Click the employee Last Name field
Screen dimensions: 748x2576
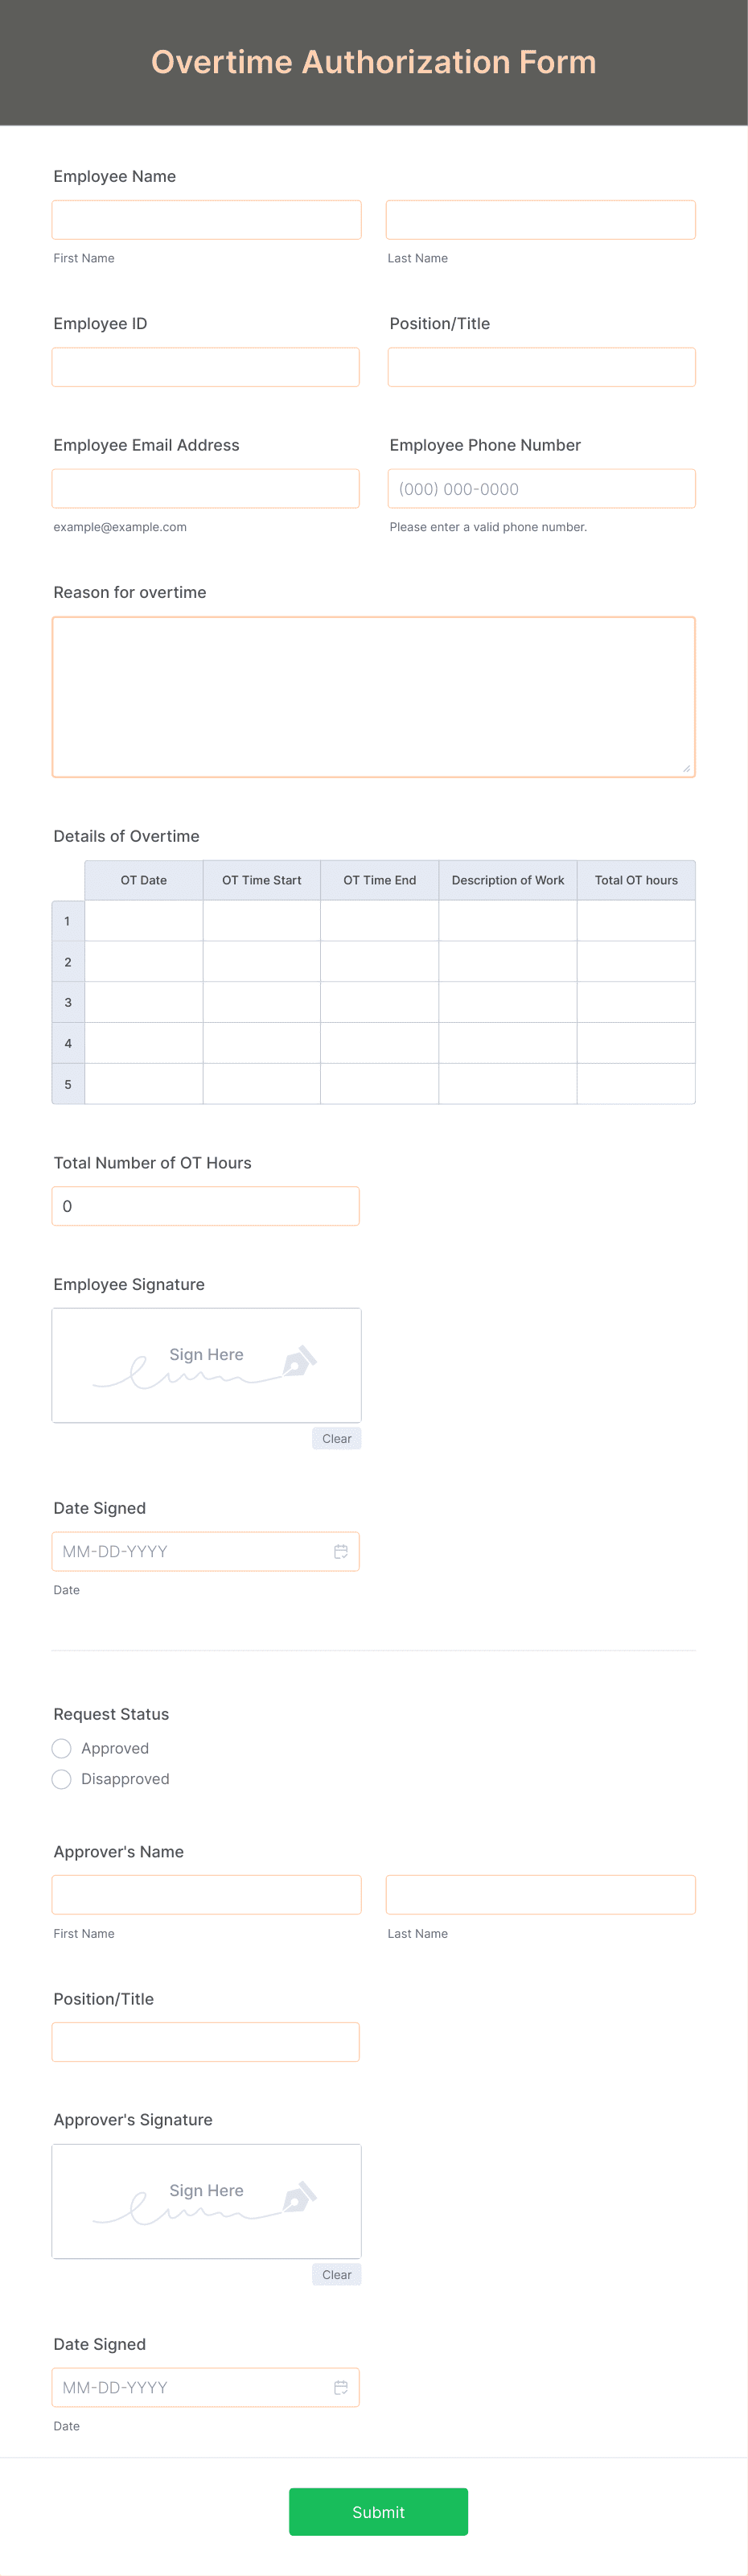(x=540, y=218)
